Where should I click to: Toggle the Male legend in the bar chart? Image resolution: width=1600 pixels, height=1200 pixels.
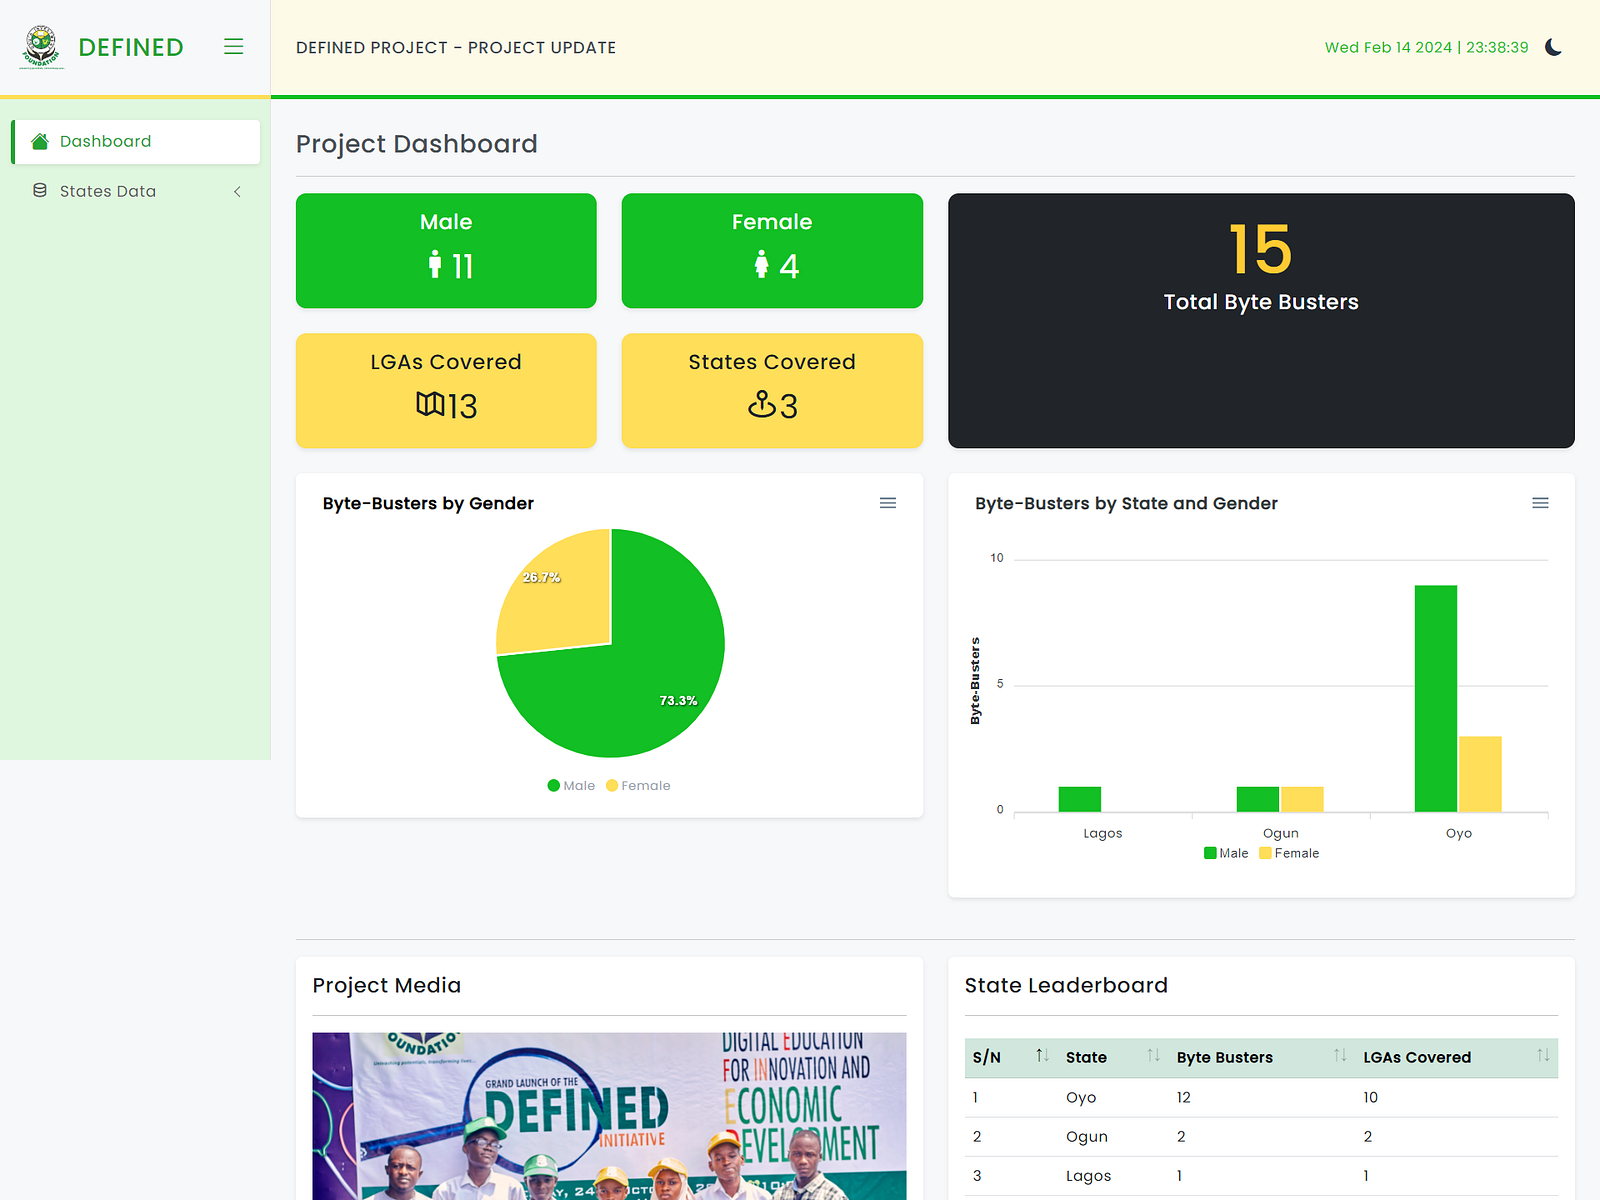(1225, 853)
